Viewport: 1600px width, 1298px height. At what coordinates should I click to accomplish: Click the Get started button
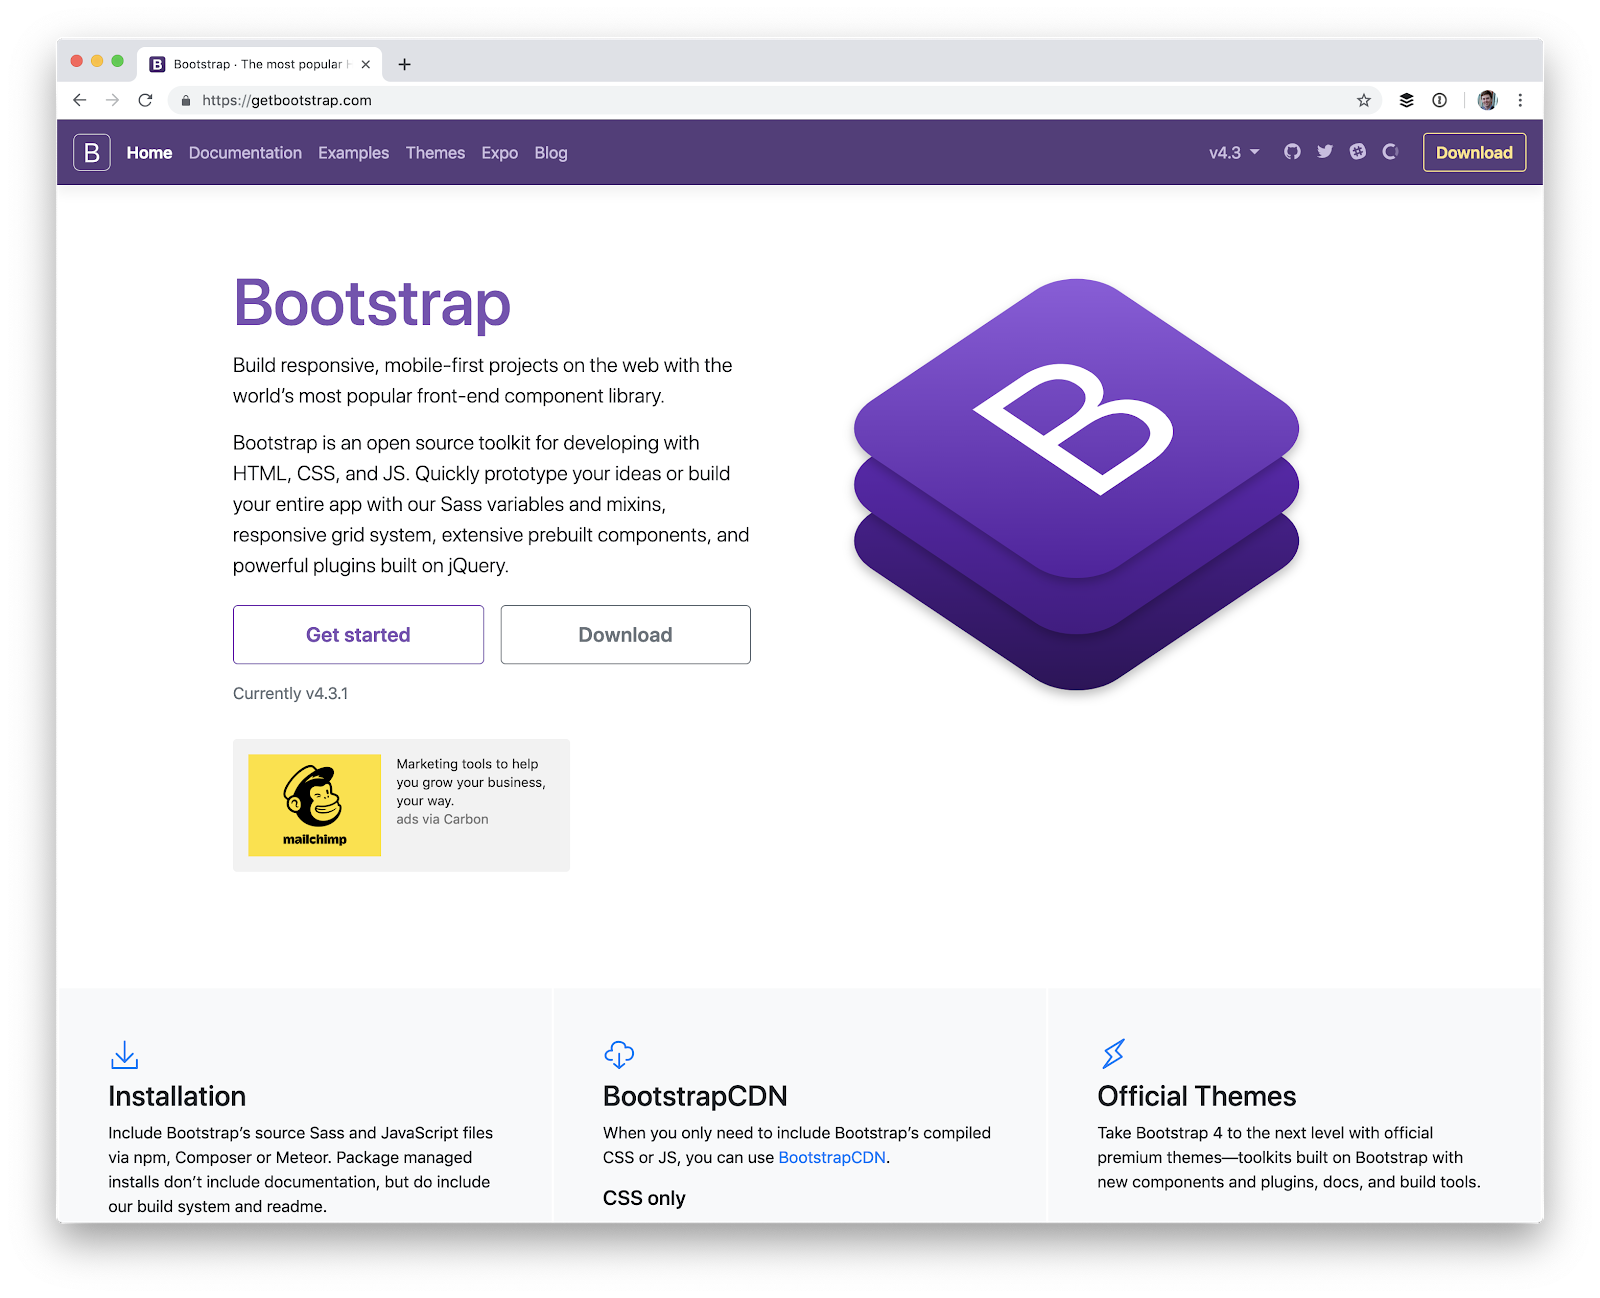tap(358, 634)
